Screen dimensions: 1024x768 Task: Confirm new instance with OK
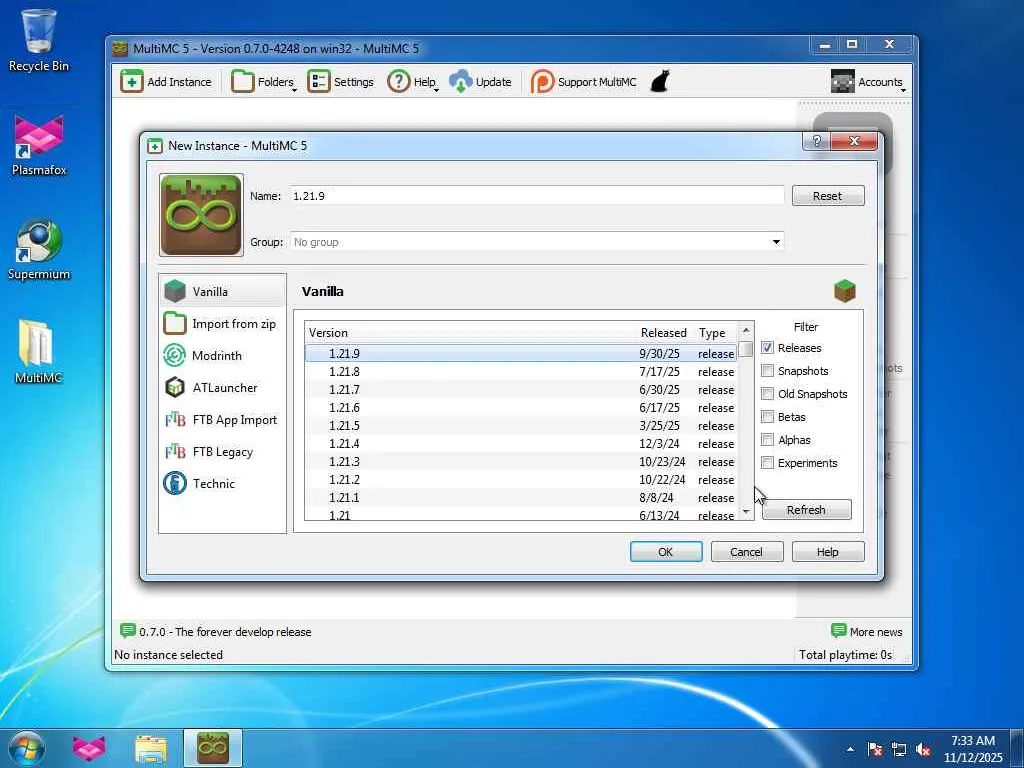tap(666, 552)
